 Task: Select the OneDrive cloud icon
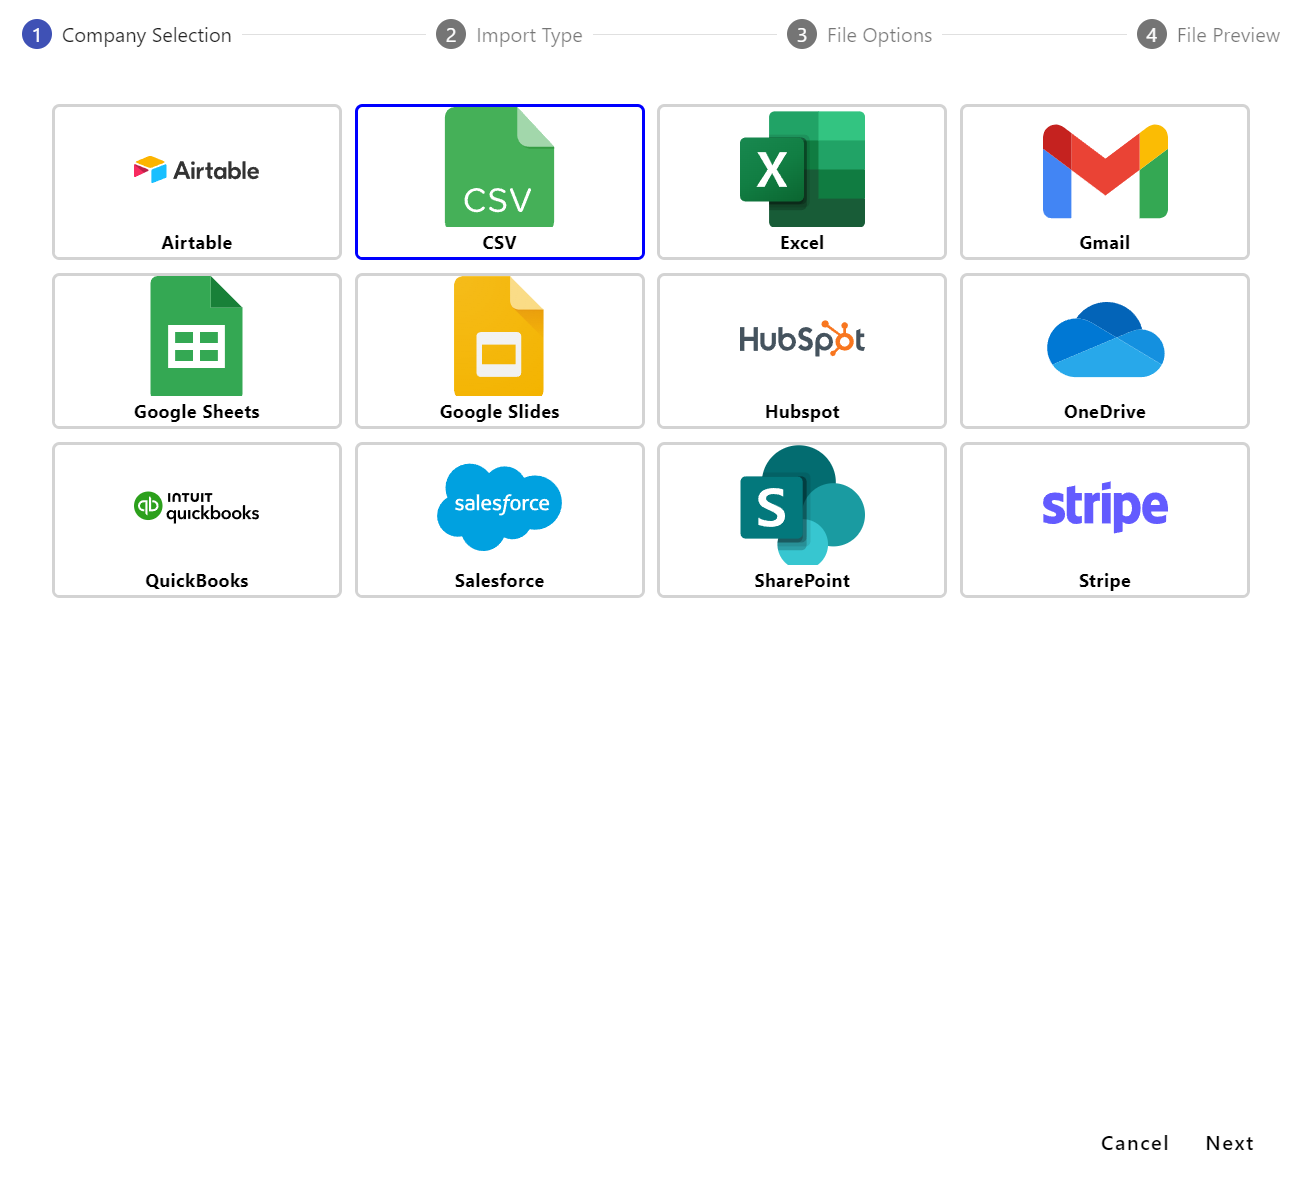tap(1105, 340)
